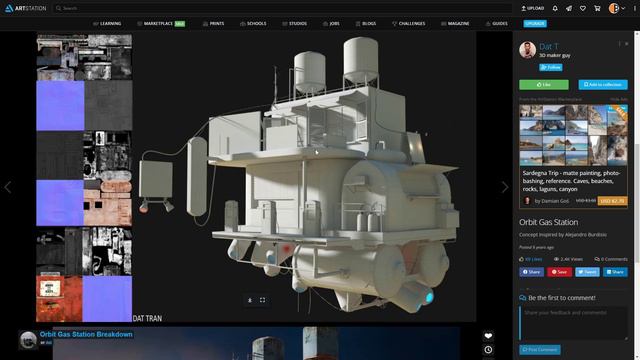Open the Magazine menu item
The width and height of the screenshot is (640, 360).
[455, 24]
